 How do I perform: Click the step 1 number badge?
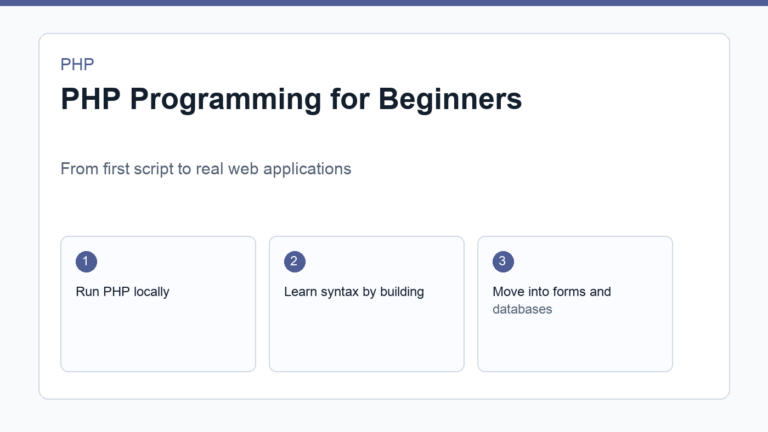click(86, 262)
